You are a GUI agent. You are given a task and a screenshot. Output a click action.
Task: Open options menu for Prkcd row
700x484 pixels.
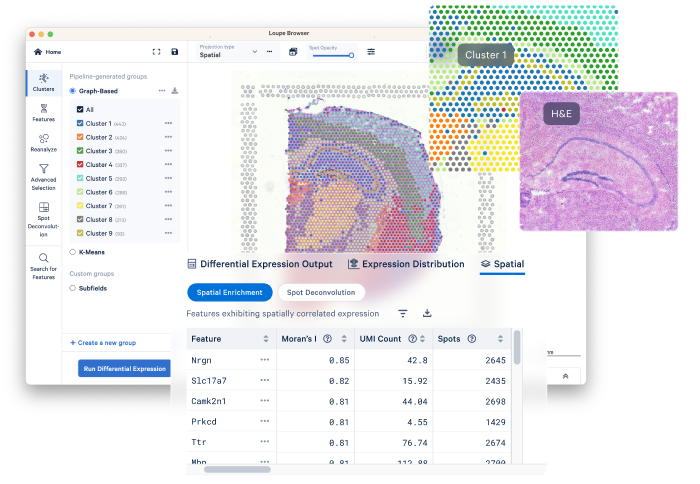(265, 421)
